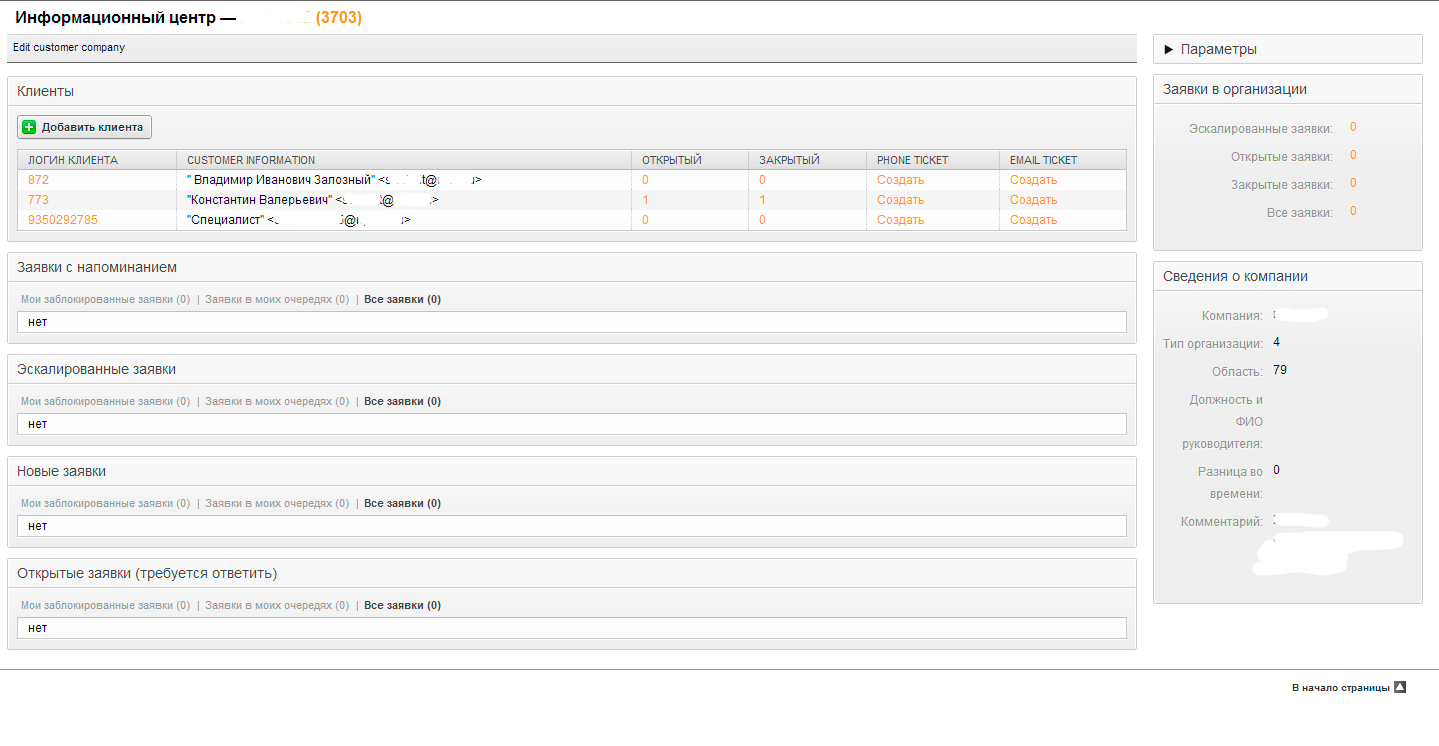The height and width of the screenshot is (746, 1439).
Task: Create phone ticket for customer 773
Action: (900, 200)
